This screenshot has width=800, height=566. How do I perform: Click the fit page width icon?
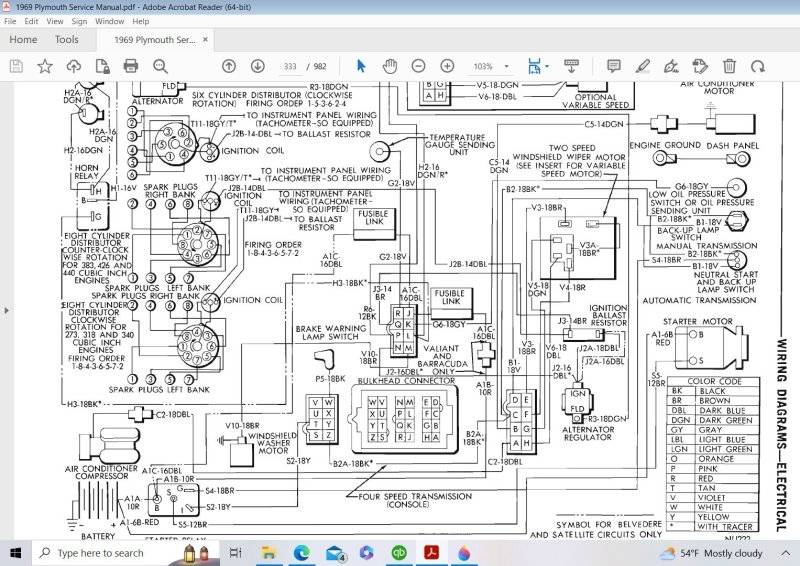(534, 66)
